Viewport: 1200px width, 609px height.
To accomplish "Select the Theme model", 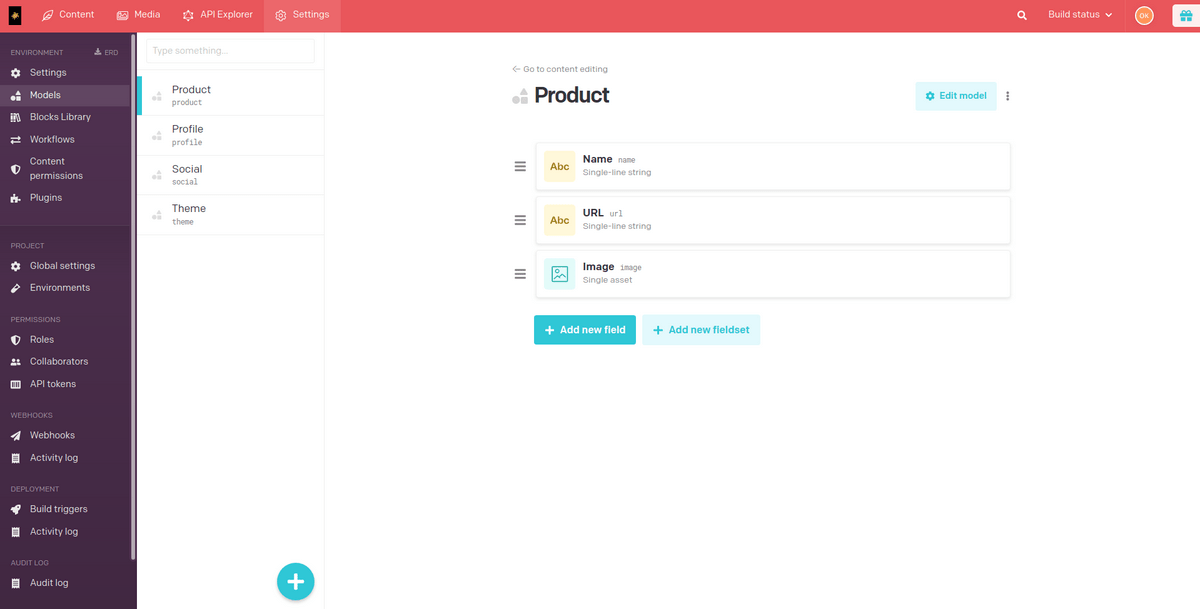I will tap(230, 215).
